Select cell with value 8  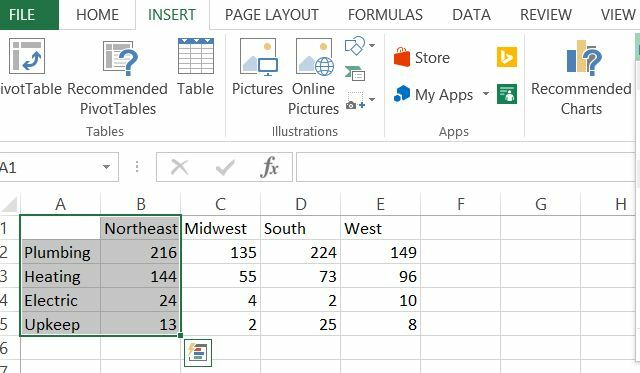coord(380,324)
